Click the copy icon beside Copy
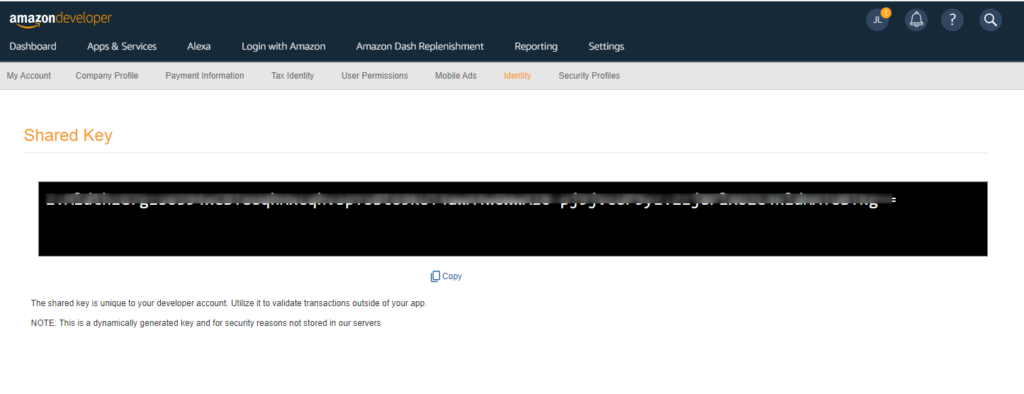The image size is (1024, 394). pyautogui.click(x=435, y=276)
